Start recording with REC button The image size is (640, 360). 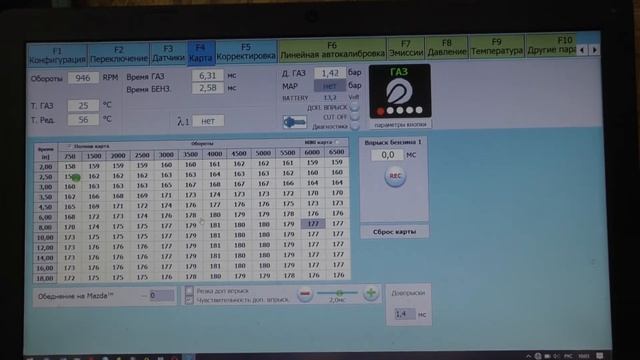pos(395,176)
